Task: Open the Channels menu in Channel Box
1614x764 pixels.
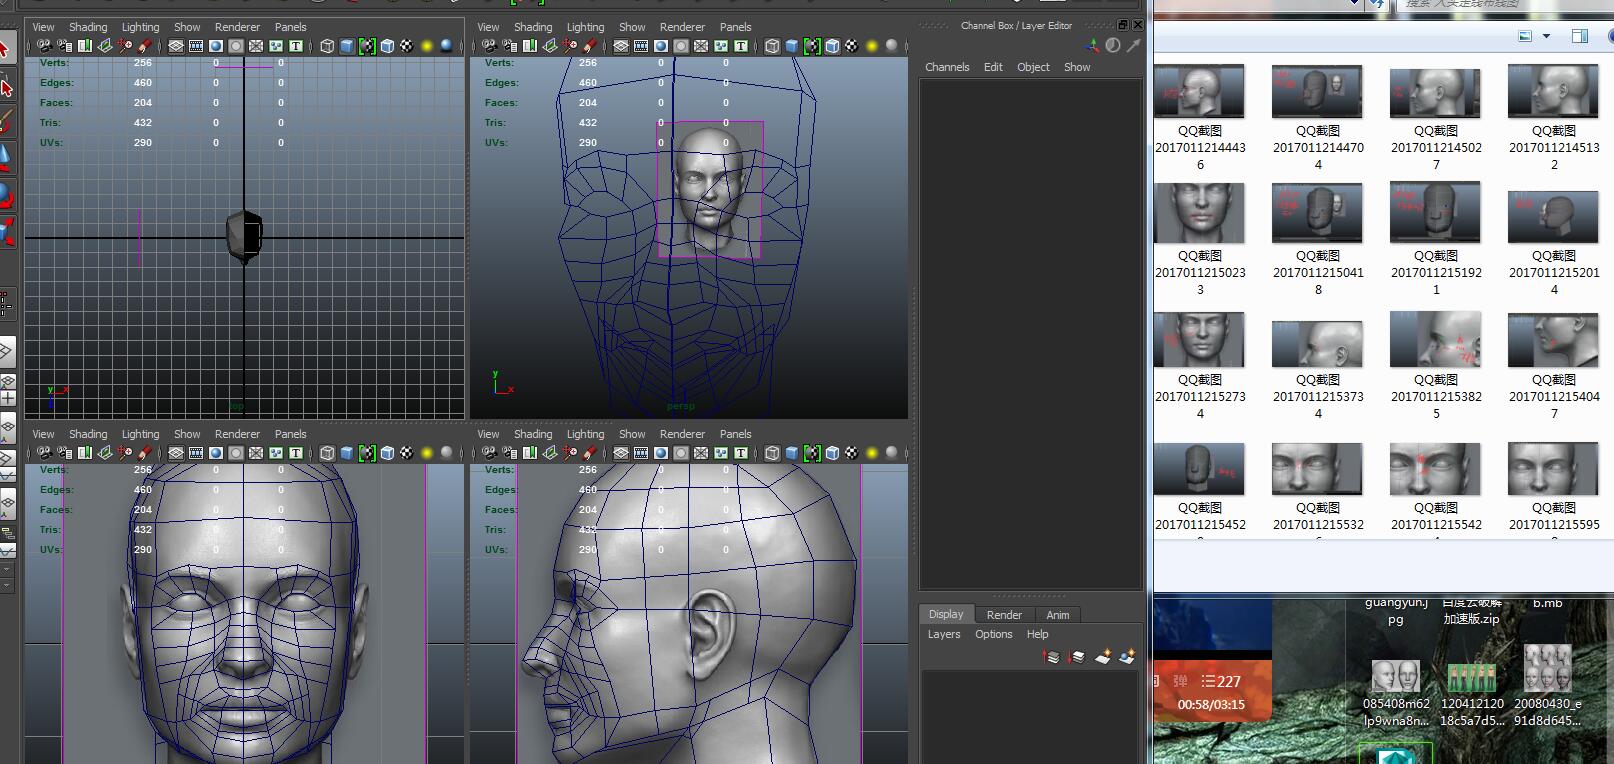Action: (x=946, y=67)
